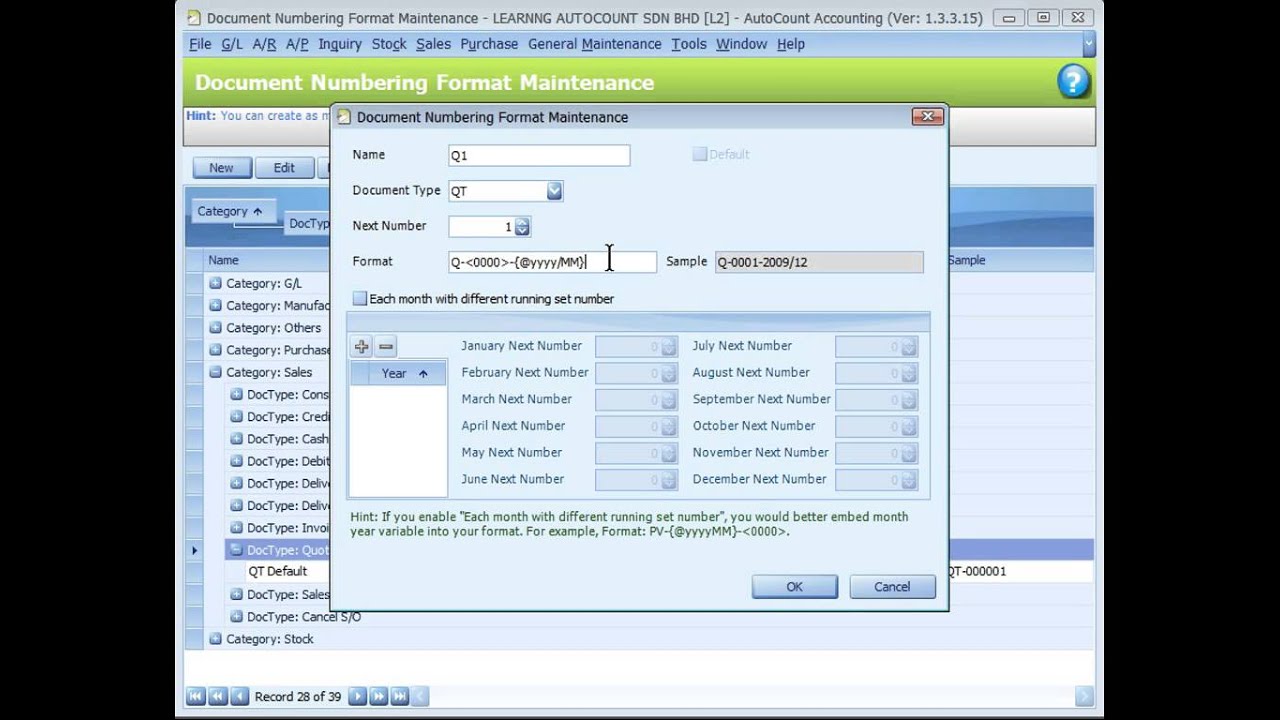
Task: Click the Name column header
Action: click(x=223, y=260)
